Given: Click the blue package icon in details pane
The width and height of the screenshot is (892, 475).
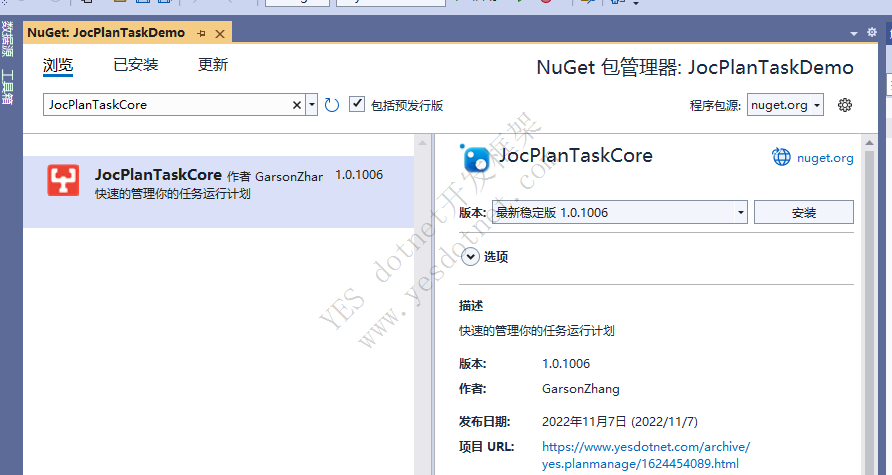Looking at the screenshot, I should pos(476,158).
